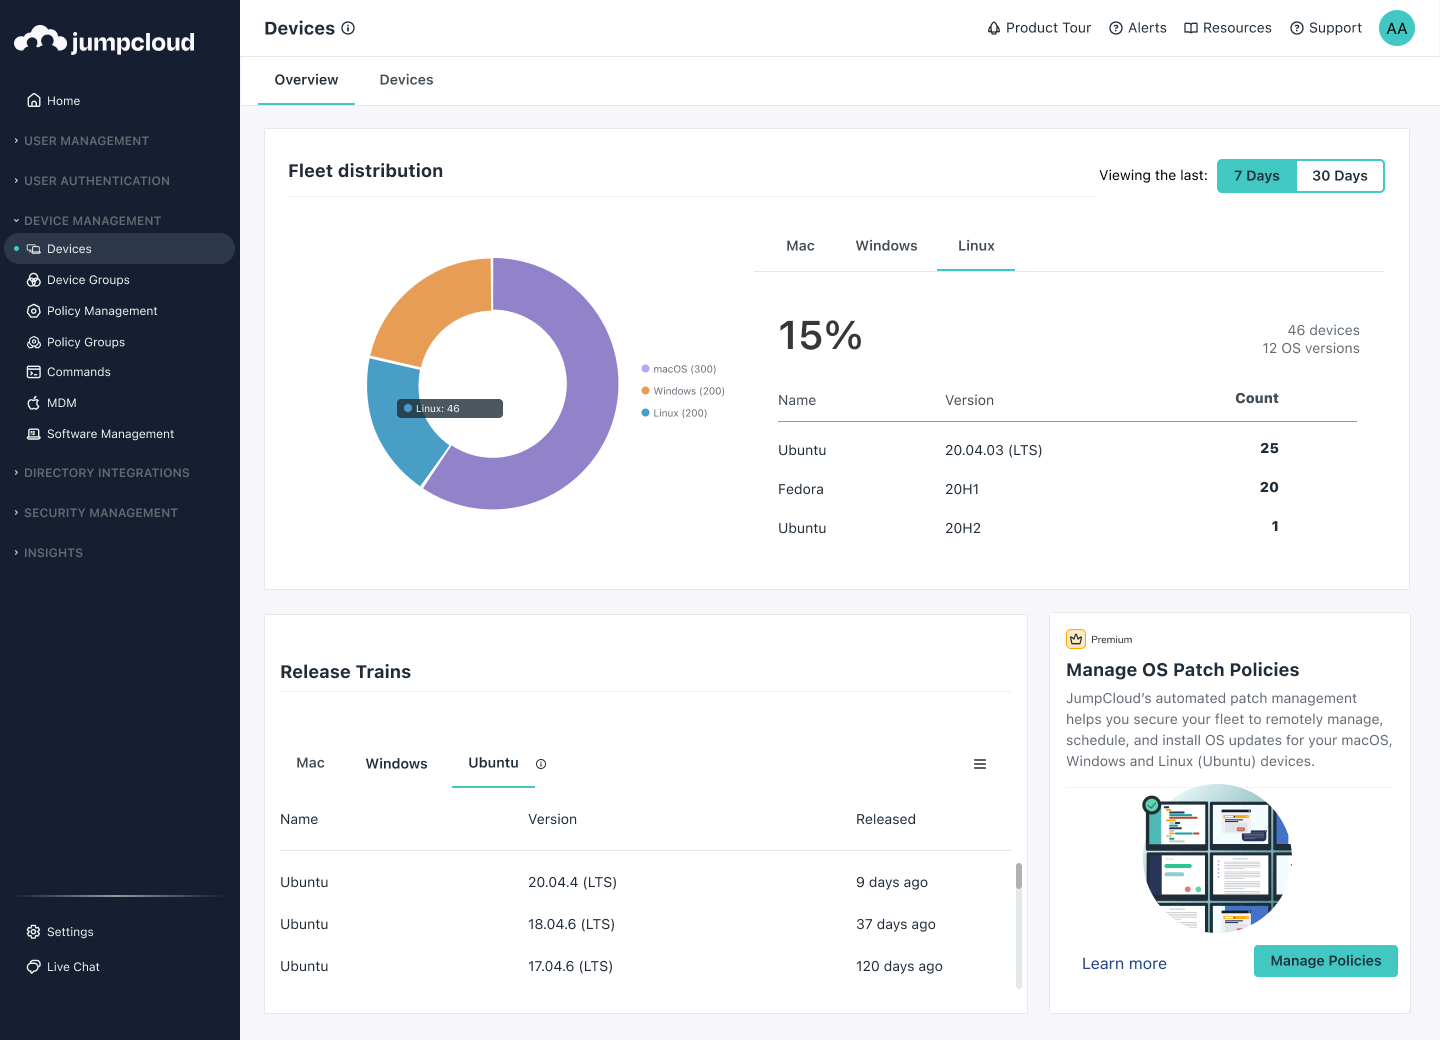The height and width of the screenshot is (1040, 1440).
Task: Click info icon beside Devices title
Action: point(348,28)
